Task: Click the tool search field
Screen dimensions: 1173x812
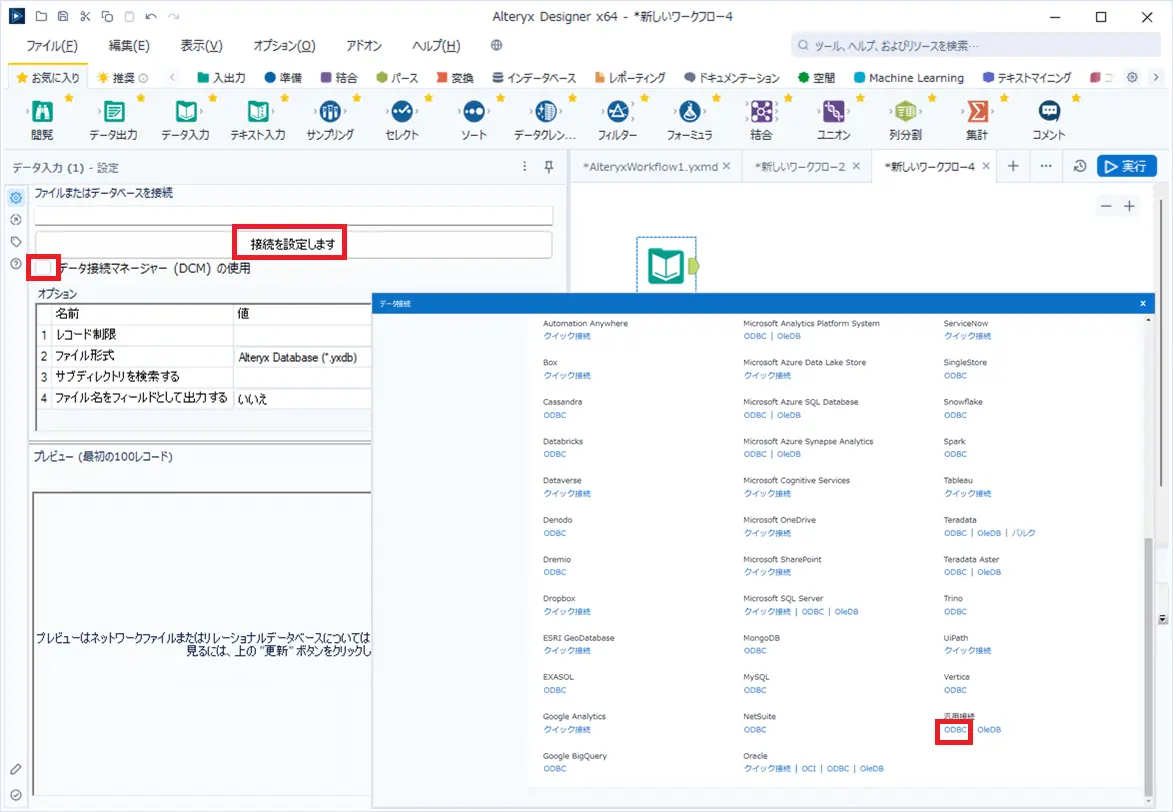Action: click(x=976, y=46)
